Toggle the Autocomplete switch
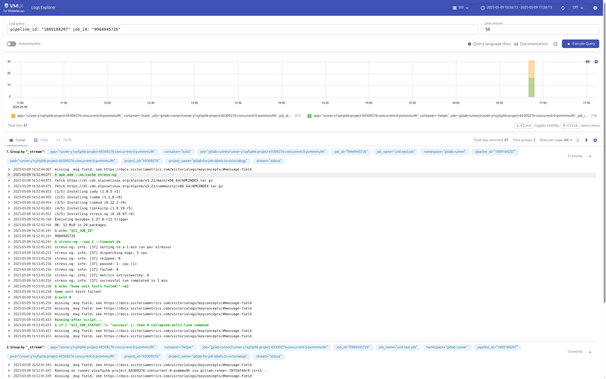606x379 pixels. coord(11,44)
